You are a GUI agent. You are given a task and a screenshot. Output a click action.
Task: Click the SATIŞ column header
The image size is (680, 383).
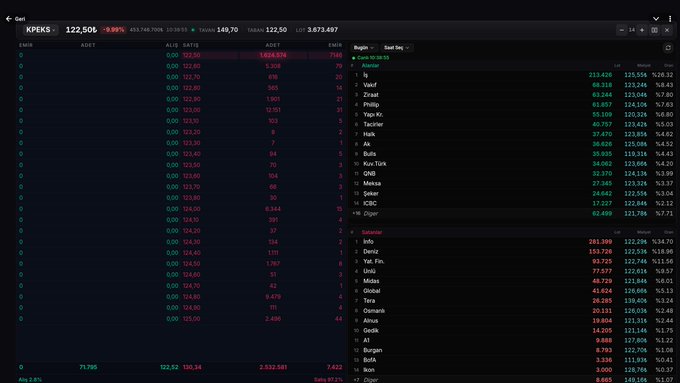click(x=190, y=45)
